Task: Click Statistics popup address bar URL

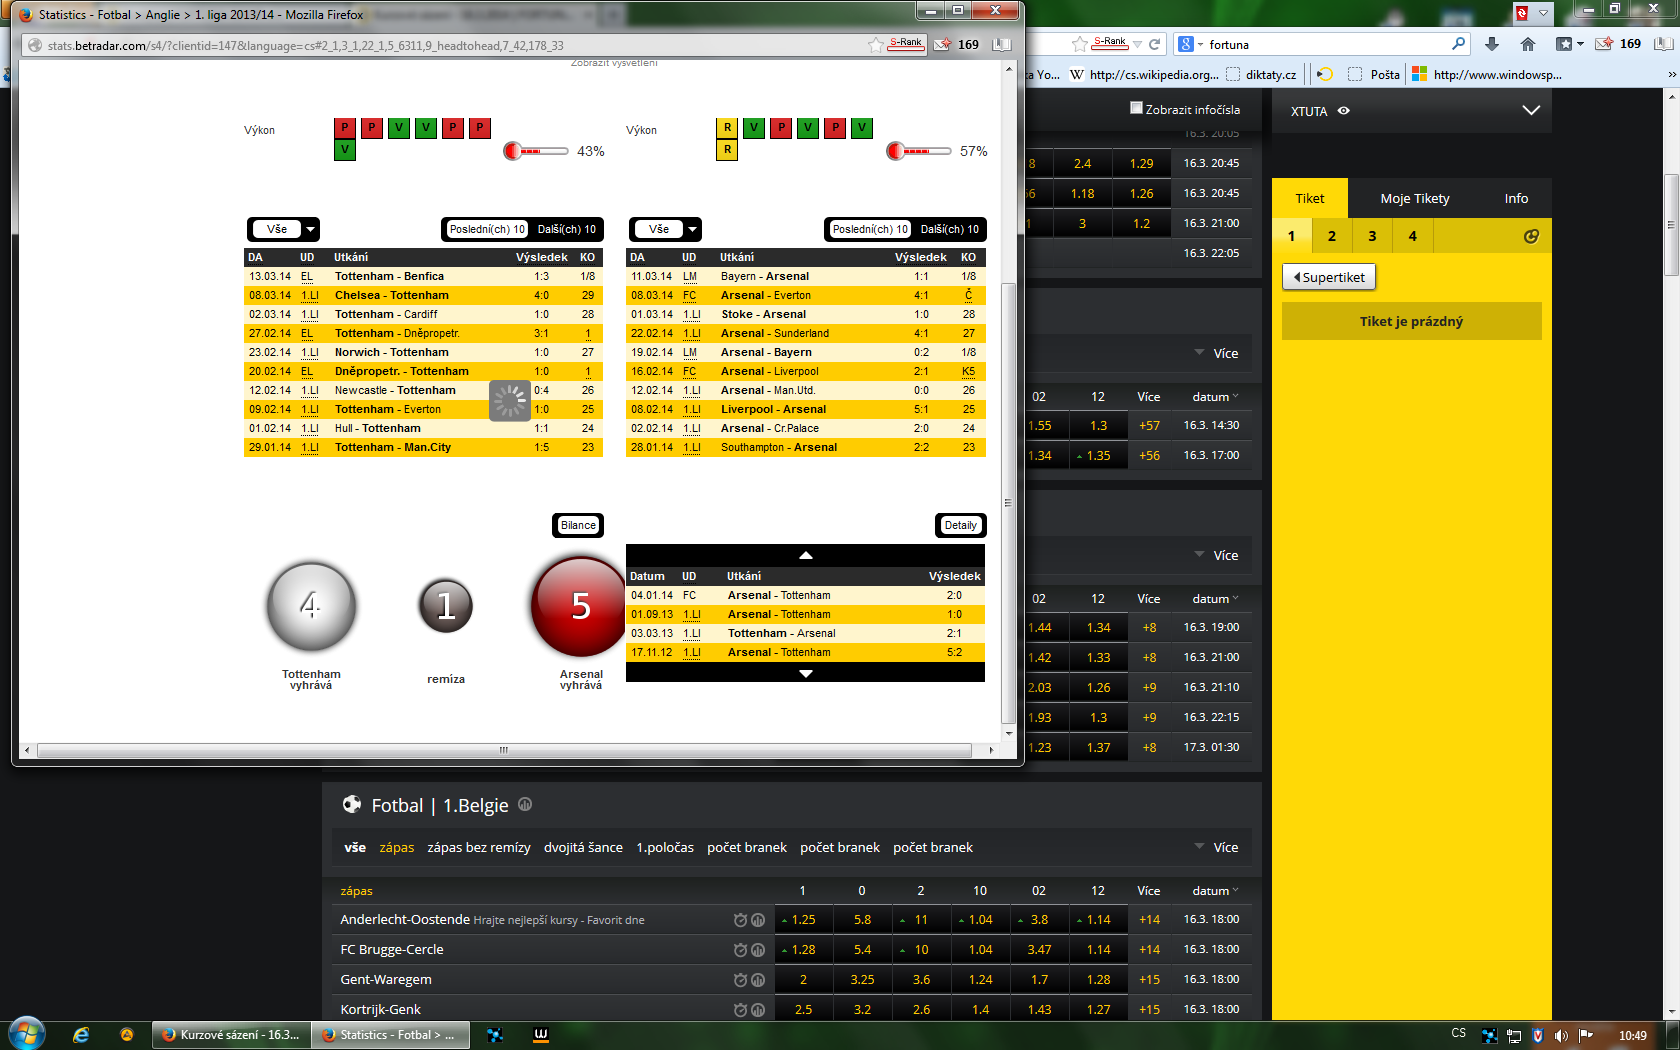Action: tap(305, 45)
